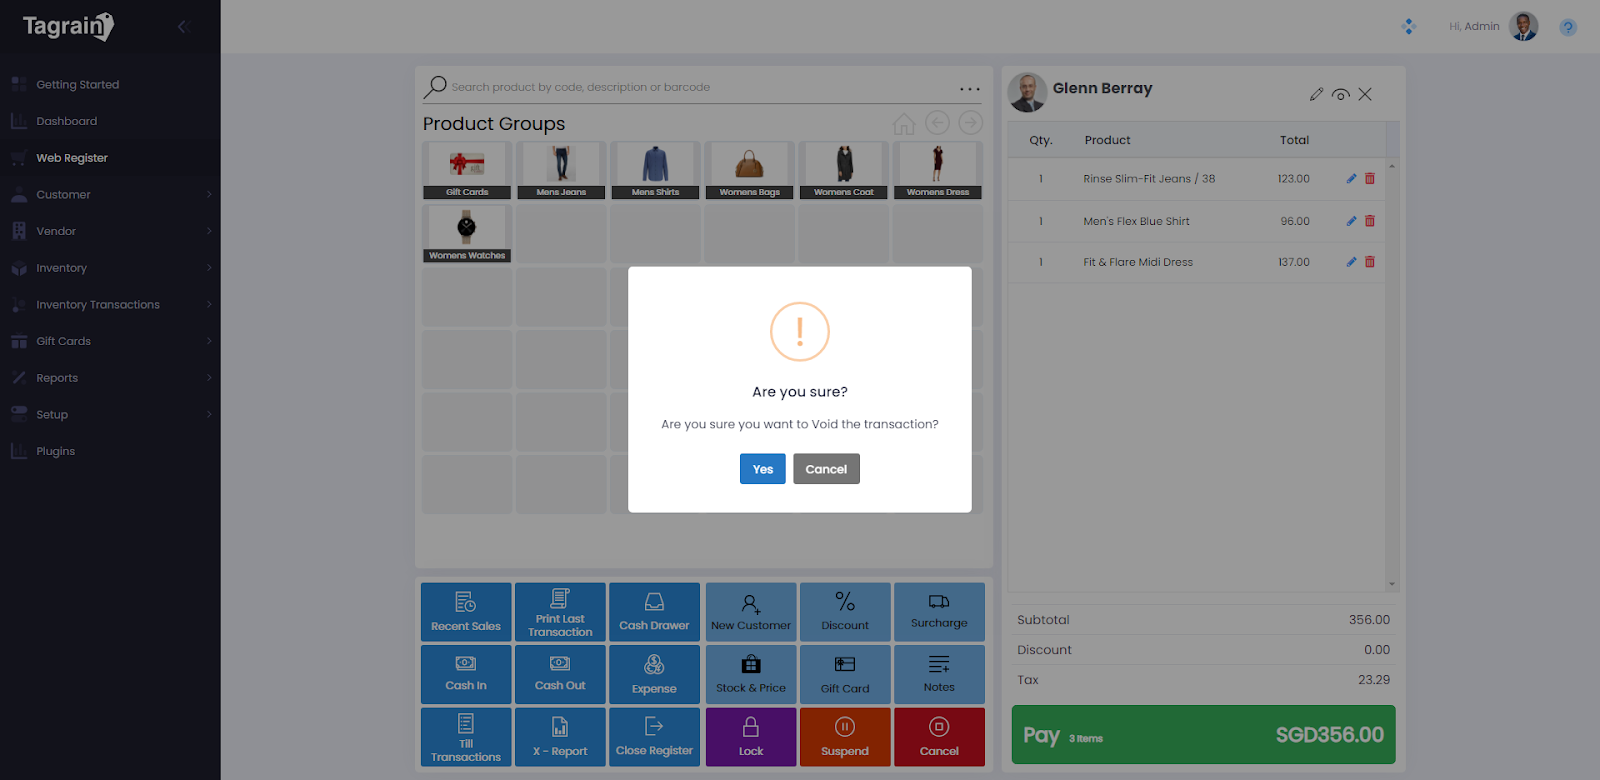Click the cart scrollbar down arrow
The width and height of the screenshot is (1600, 780).
(1392, 585)
